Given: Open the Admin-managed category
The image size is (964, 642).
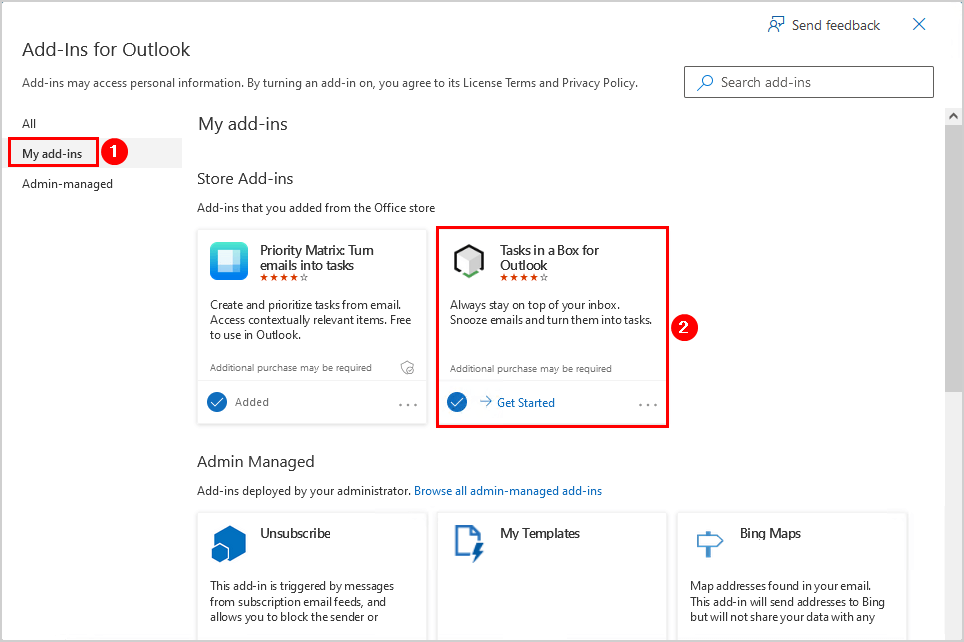Looking at the screenshot, I should pos(67,184).
